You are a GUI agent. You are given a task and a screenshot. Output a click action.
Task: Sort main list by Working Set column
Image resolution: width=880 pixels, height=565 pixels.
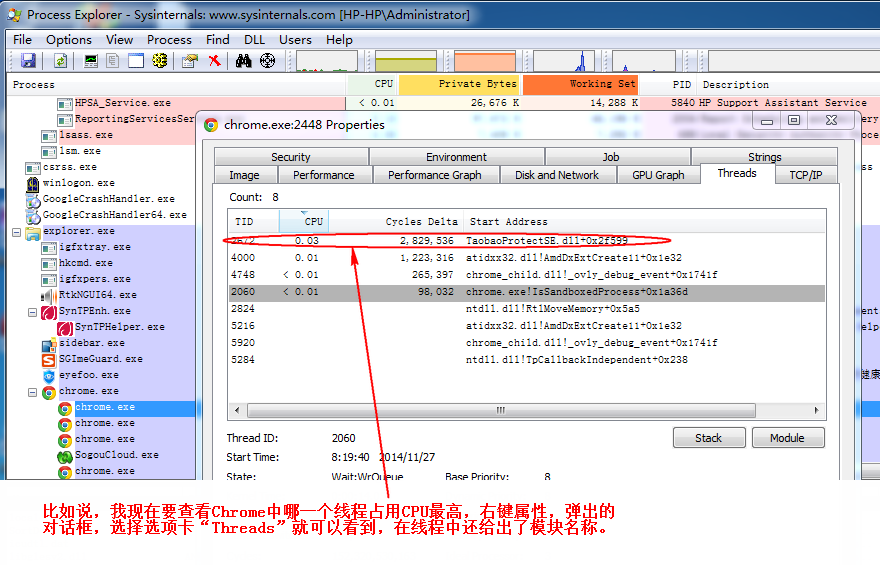pos(581,84)
